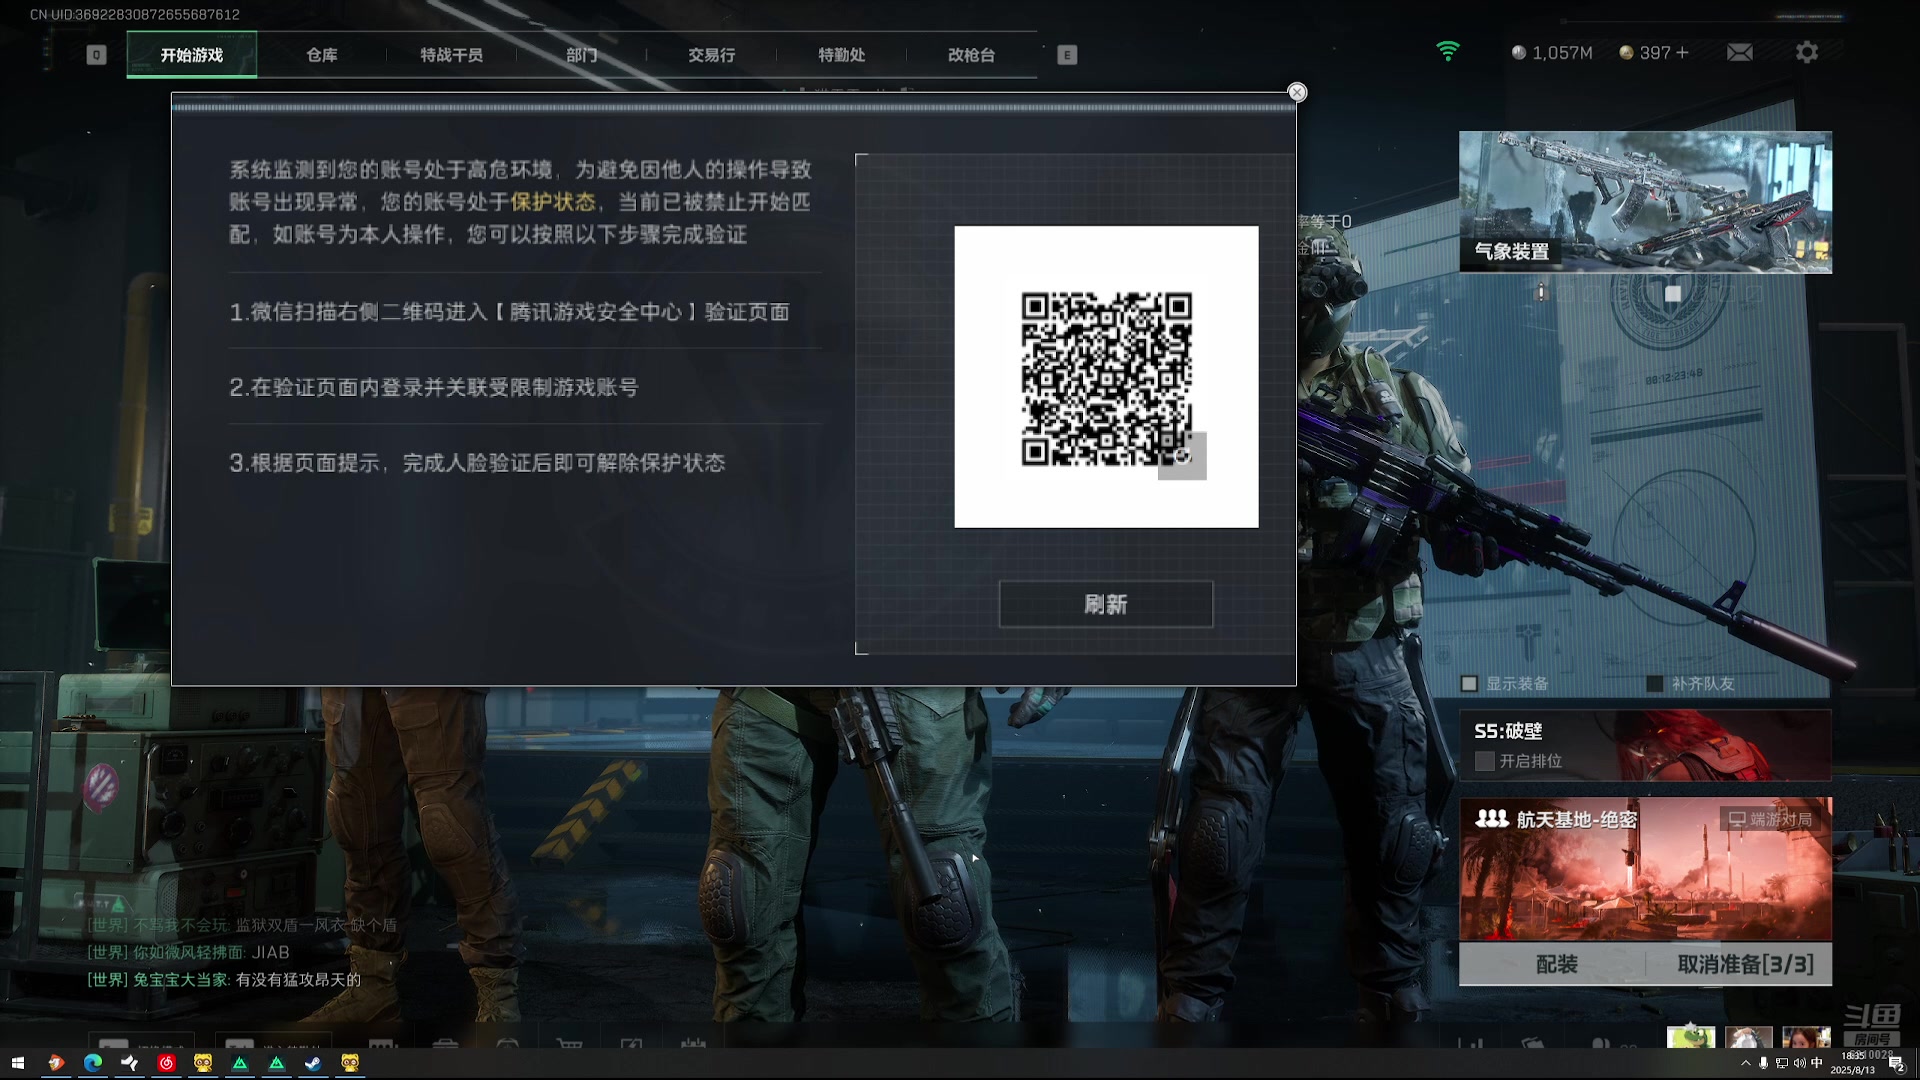Click the CN UID text at top
1920x1080 pixels.
[x=135, y=14]
